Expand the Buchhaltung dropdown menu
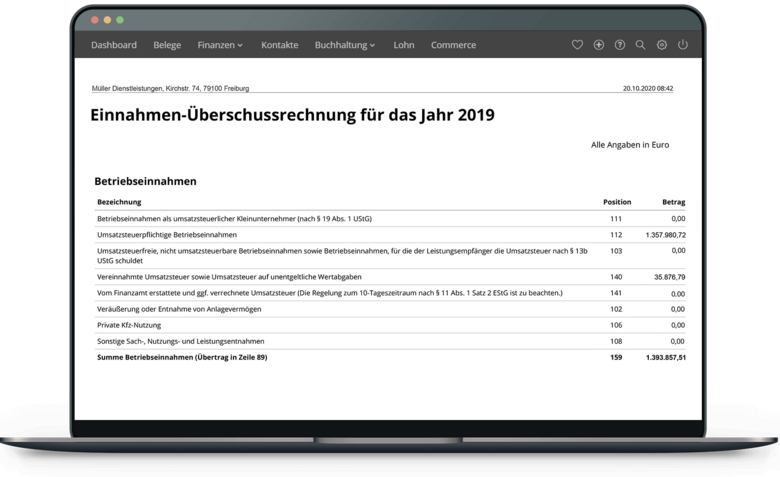 click(x=345, y=45)
